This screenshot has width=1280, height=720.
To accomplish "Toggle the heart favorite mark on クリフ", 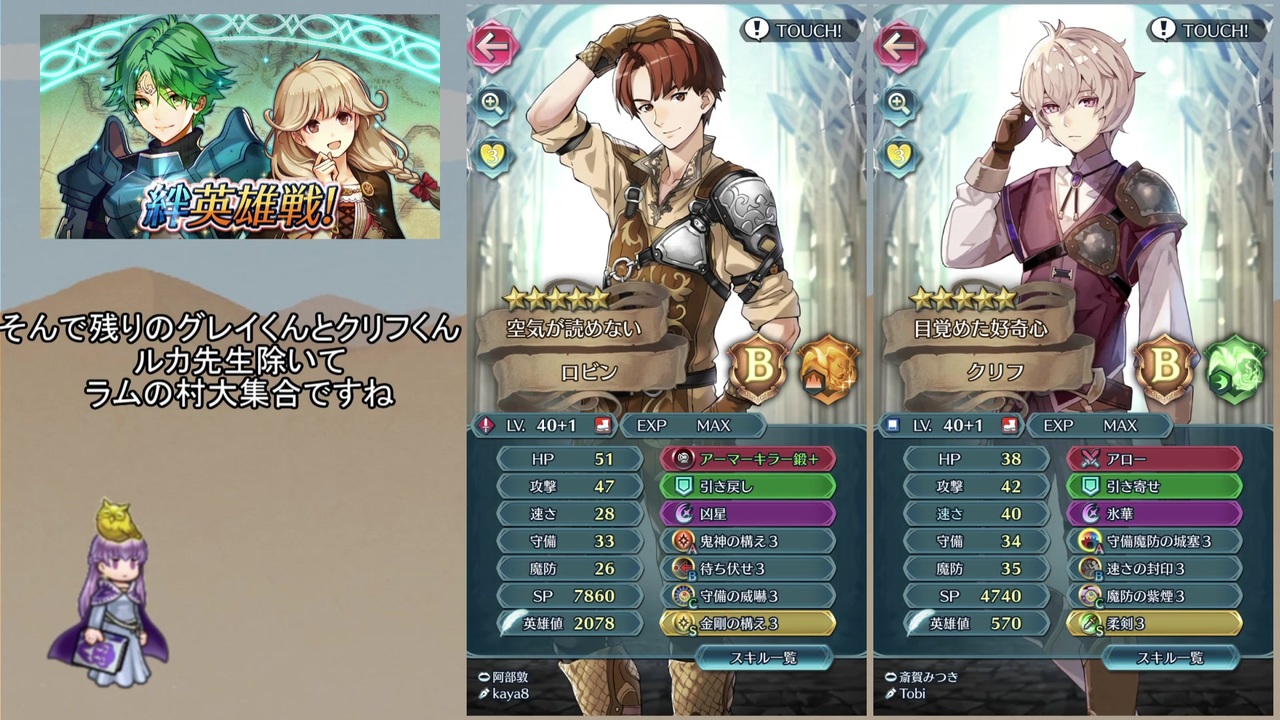I will pyautogui.click(x=898, y=155).
